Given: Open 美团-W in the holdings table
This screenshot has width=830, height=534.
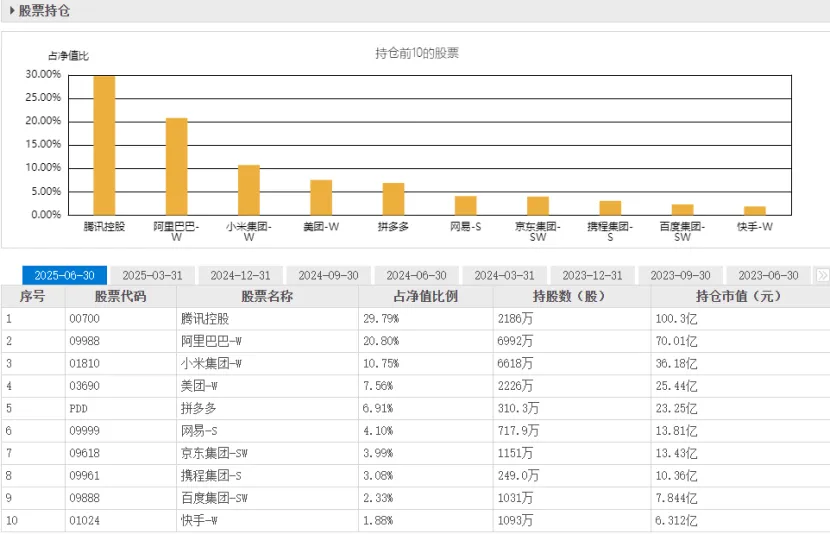Looking at the screenshot, I should [x=201, y=386].
